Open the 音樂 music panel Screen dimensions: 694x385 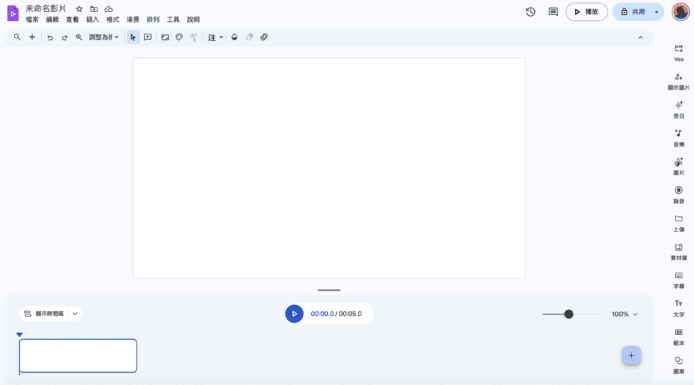(x=679, y=138)
